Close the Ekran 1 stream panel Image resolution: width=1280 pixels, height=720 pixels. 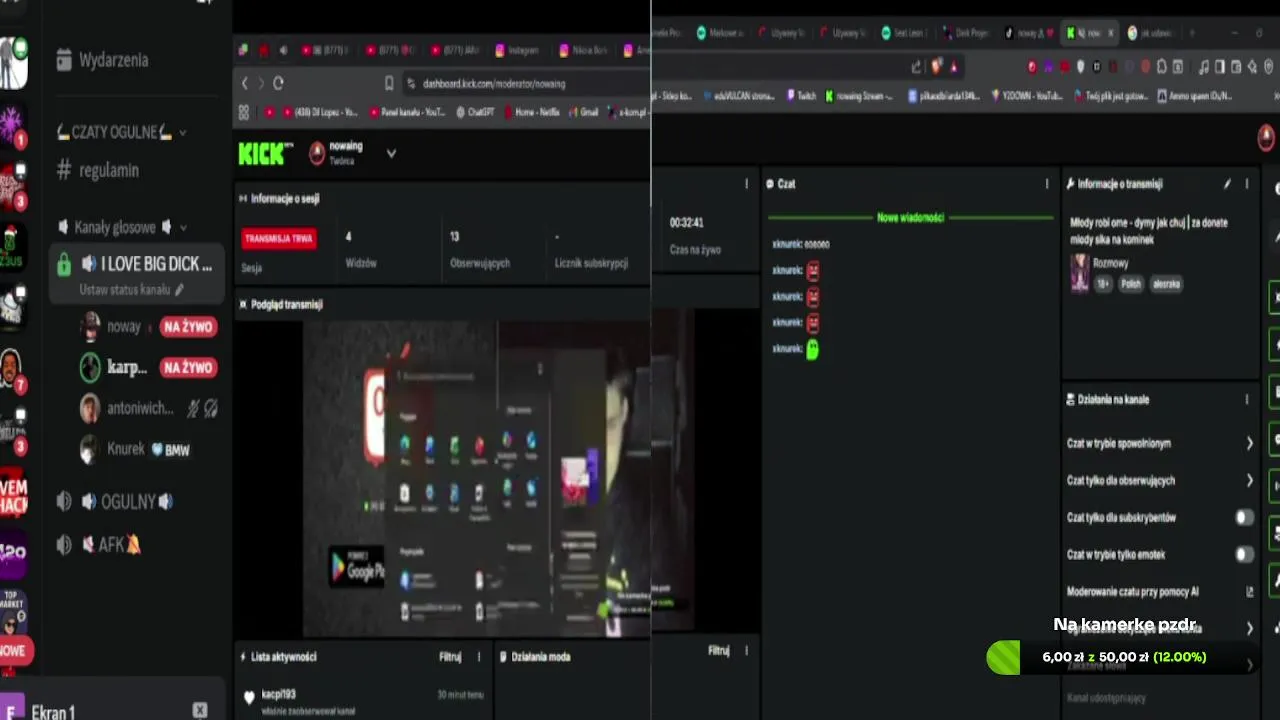200,710
